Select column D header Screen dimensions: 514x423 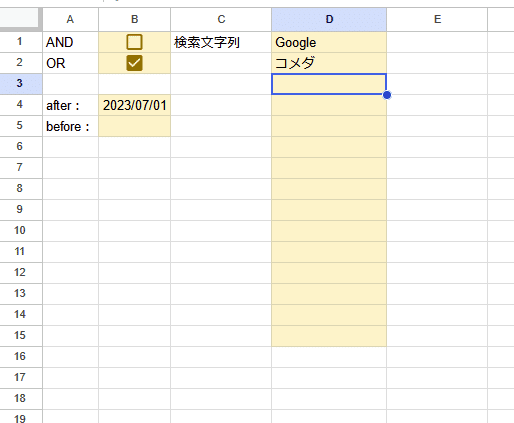point(329,19)
